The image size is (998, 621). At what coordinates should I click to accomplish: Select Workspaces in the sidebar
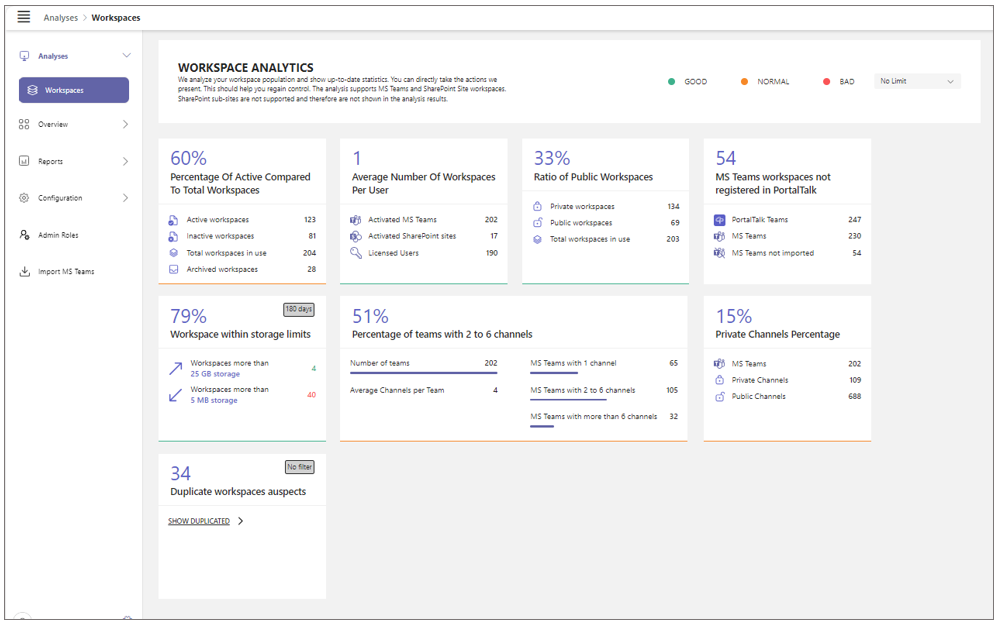74,90
